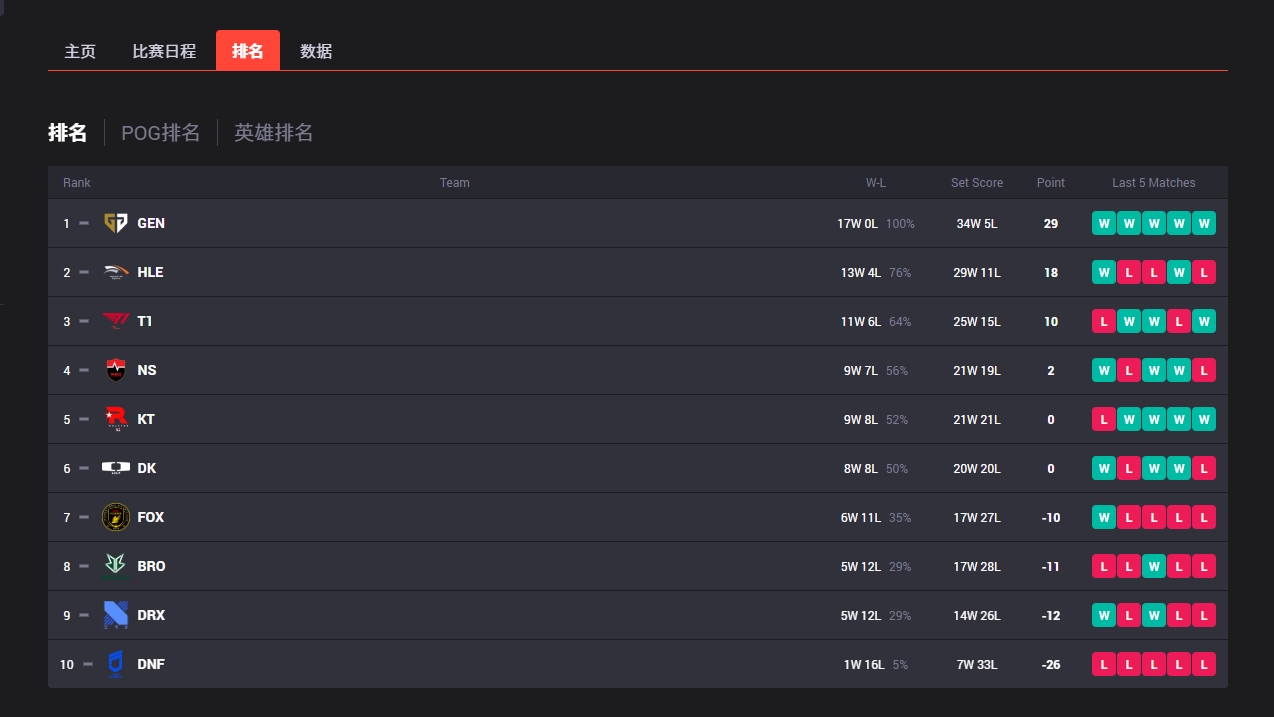Click the KT team logo
This screenshot has height=717, width=1274.
(116, 419)
